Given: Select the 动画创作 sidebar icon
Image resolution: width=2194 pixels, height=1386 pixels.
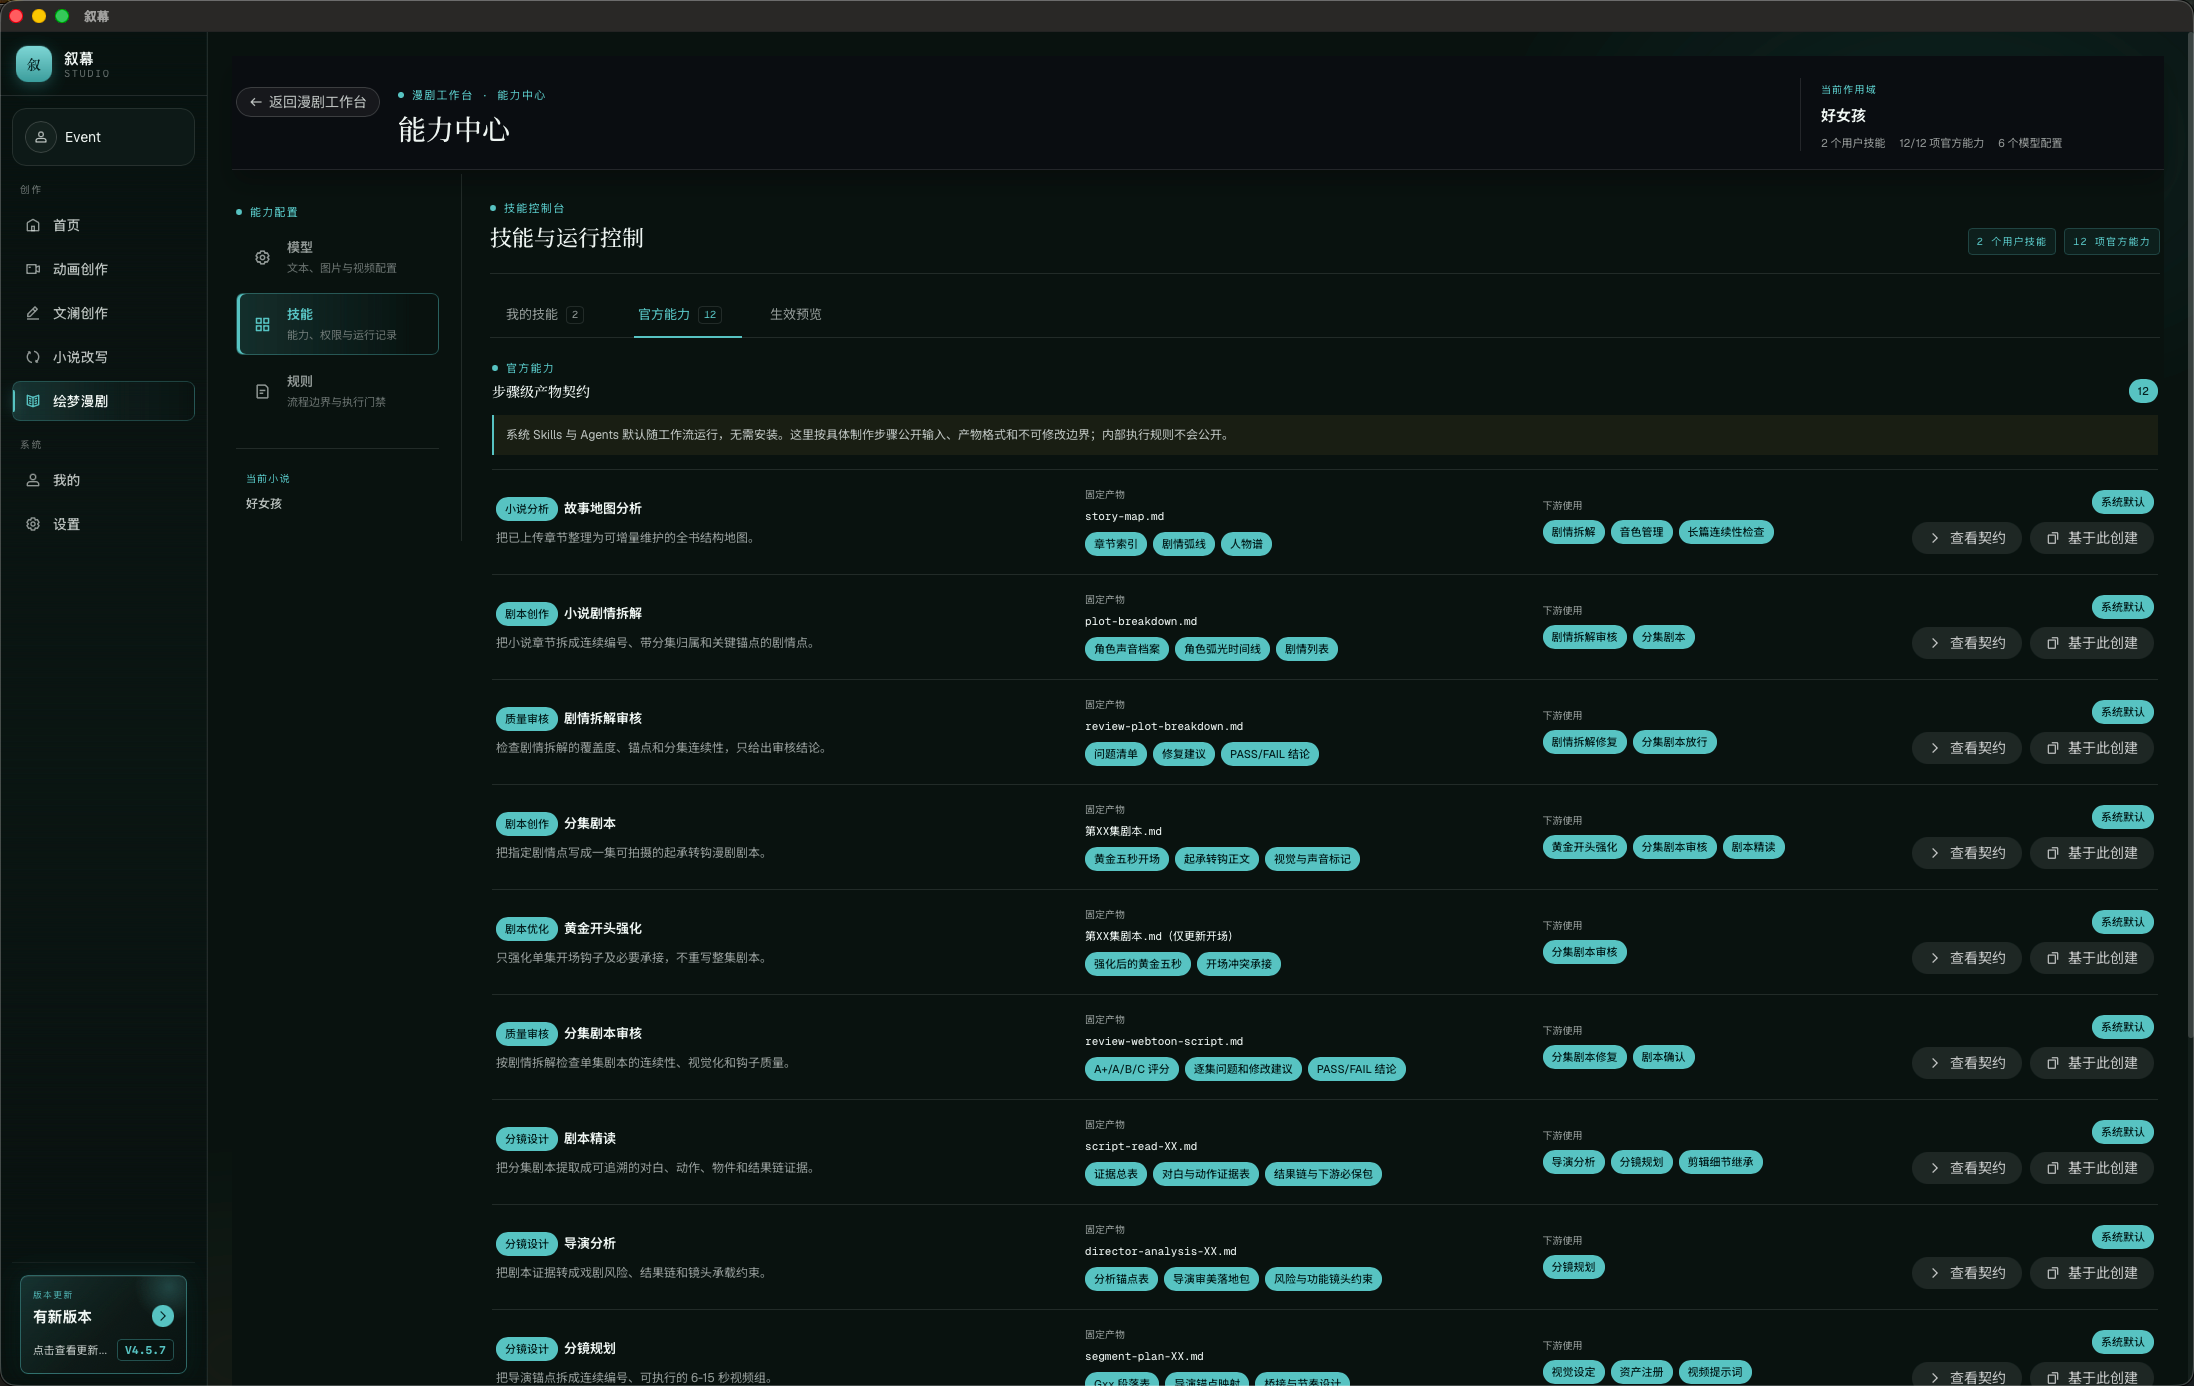Looking at the screenshot, I should pos(33,269).
